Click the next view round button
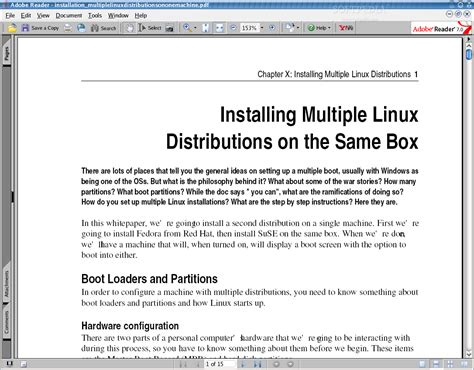The width and height of the screenshot is (474, 370). pos(290,364)
